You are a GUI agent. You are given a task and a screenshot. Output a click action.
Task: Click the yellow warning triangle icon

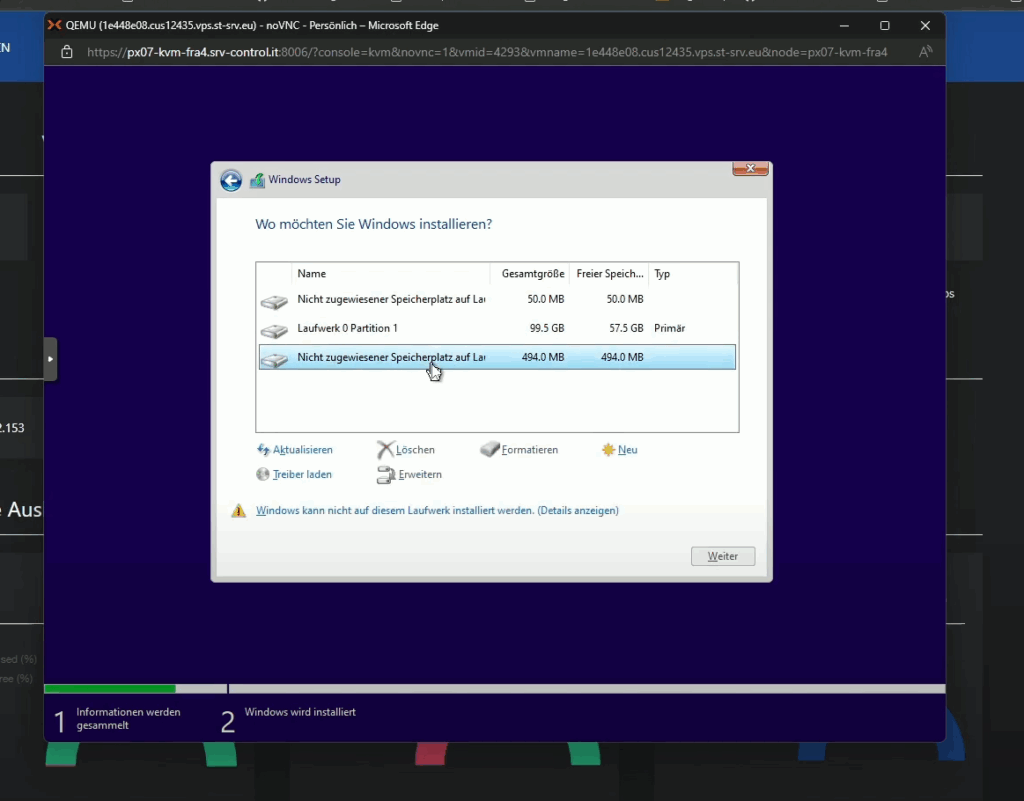[239, 510]
